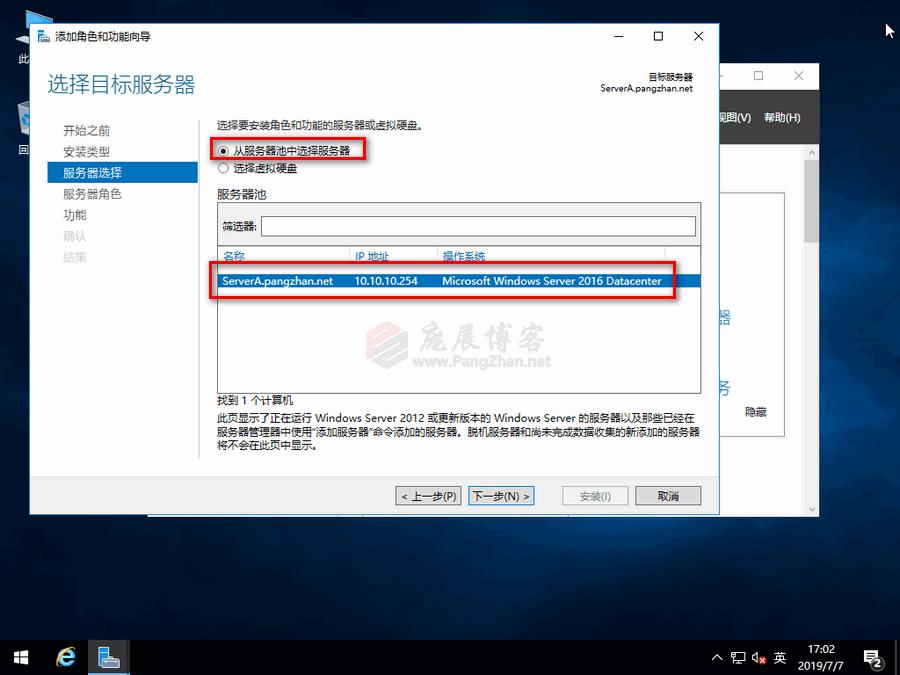Click the network icon in the system tray
Image resolution: width=900 pixels, height=675 pixels.
click(738, 657)
